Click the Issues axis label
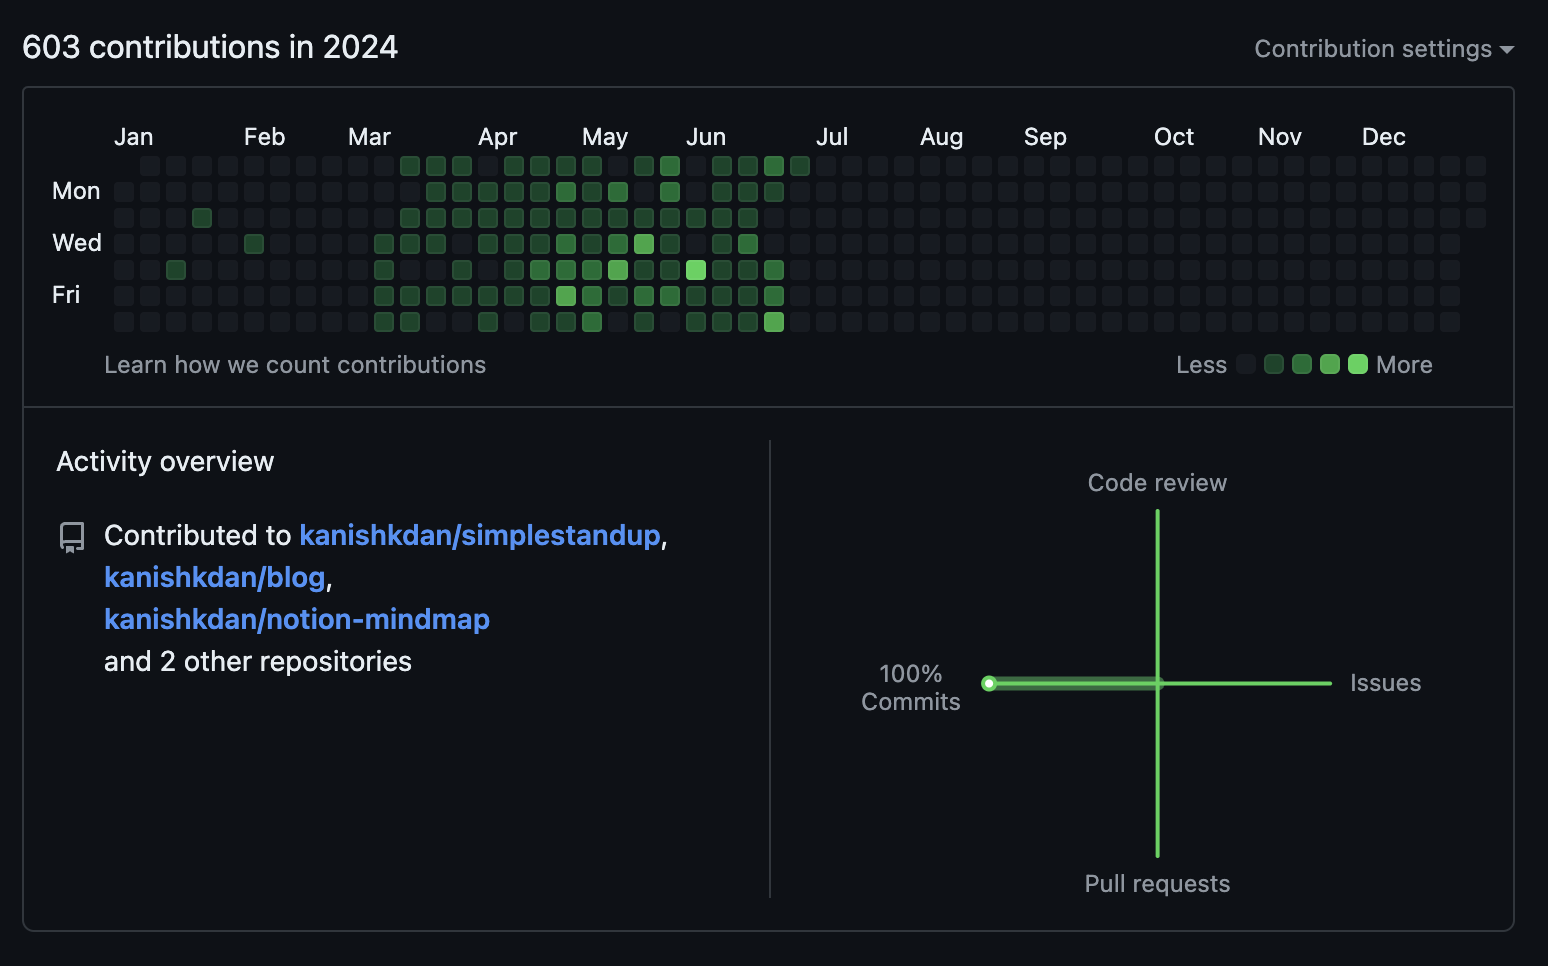 click(x=1385, y=683)
